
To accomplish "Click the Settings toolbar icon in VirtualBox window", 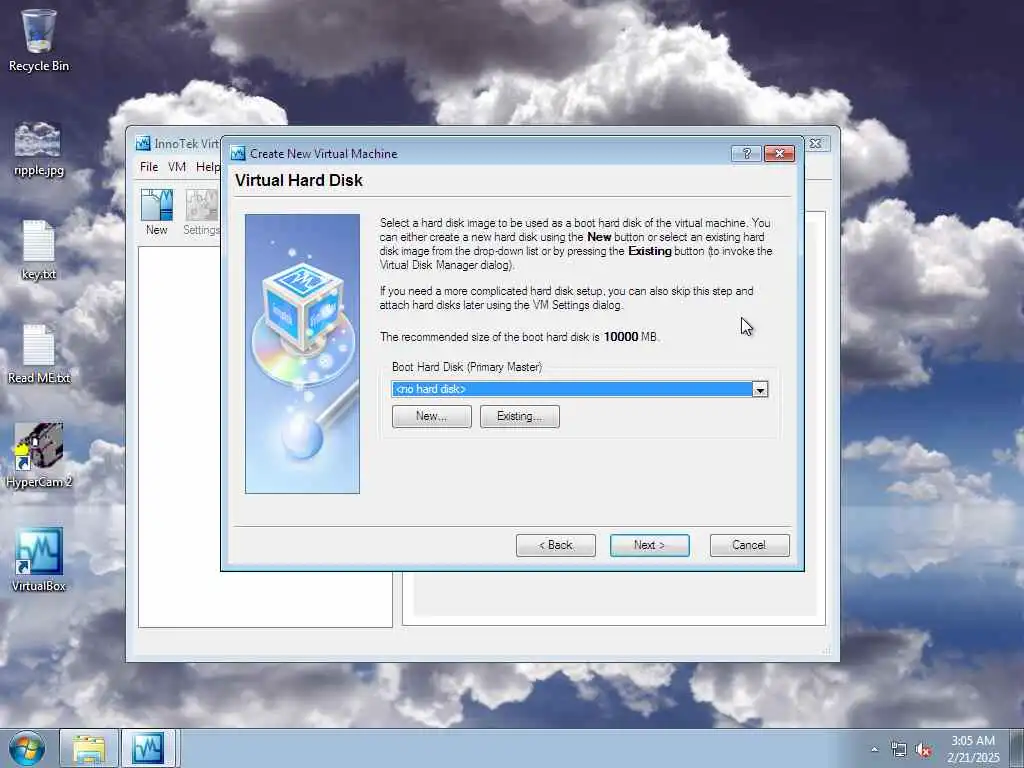I will [x=201, y=212].
